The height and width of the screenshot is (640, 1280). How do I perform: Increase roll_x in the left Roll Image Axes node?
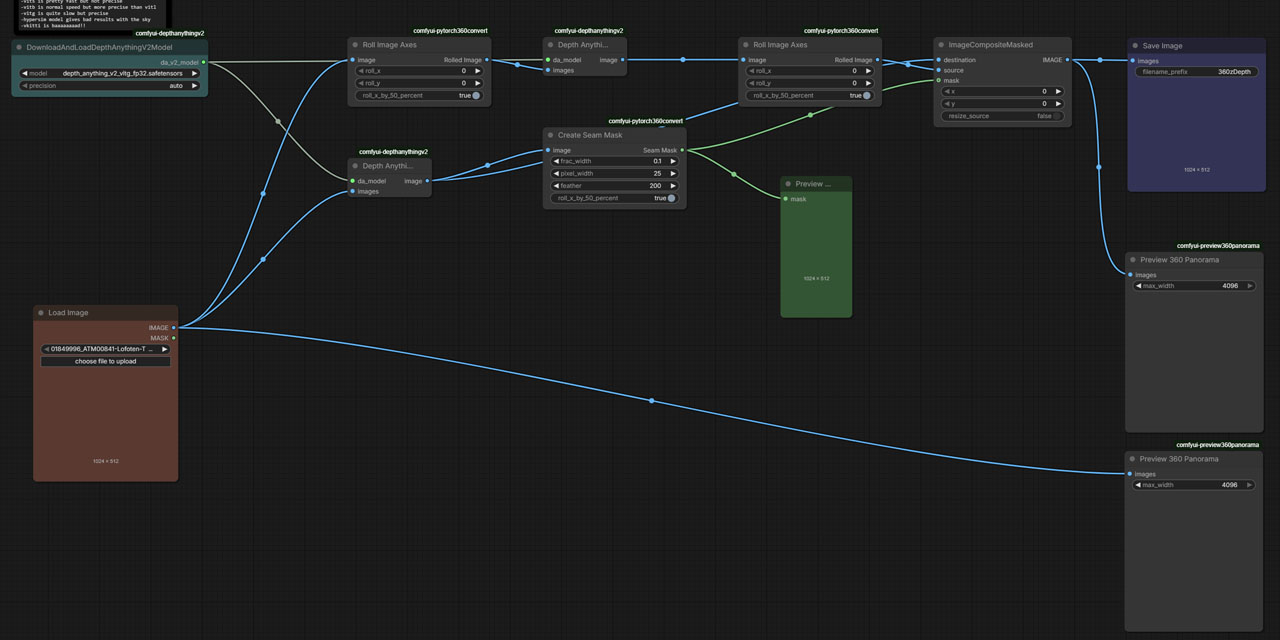[x=478, y=71]
